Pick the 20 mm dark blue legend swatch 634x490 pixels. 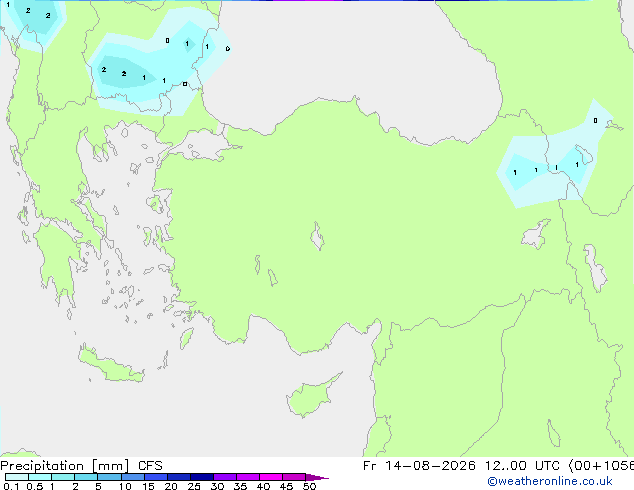tap(179, 477)
